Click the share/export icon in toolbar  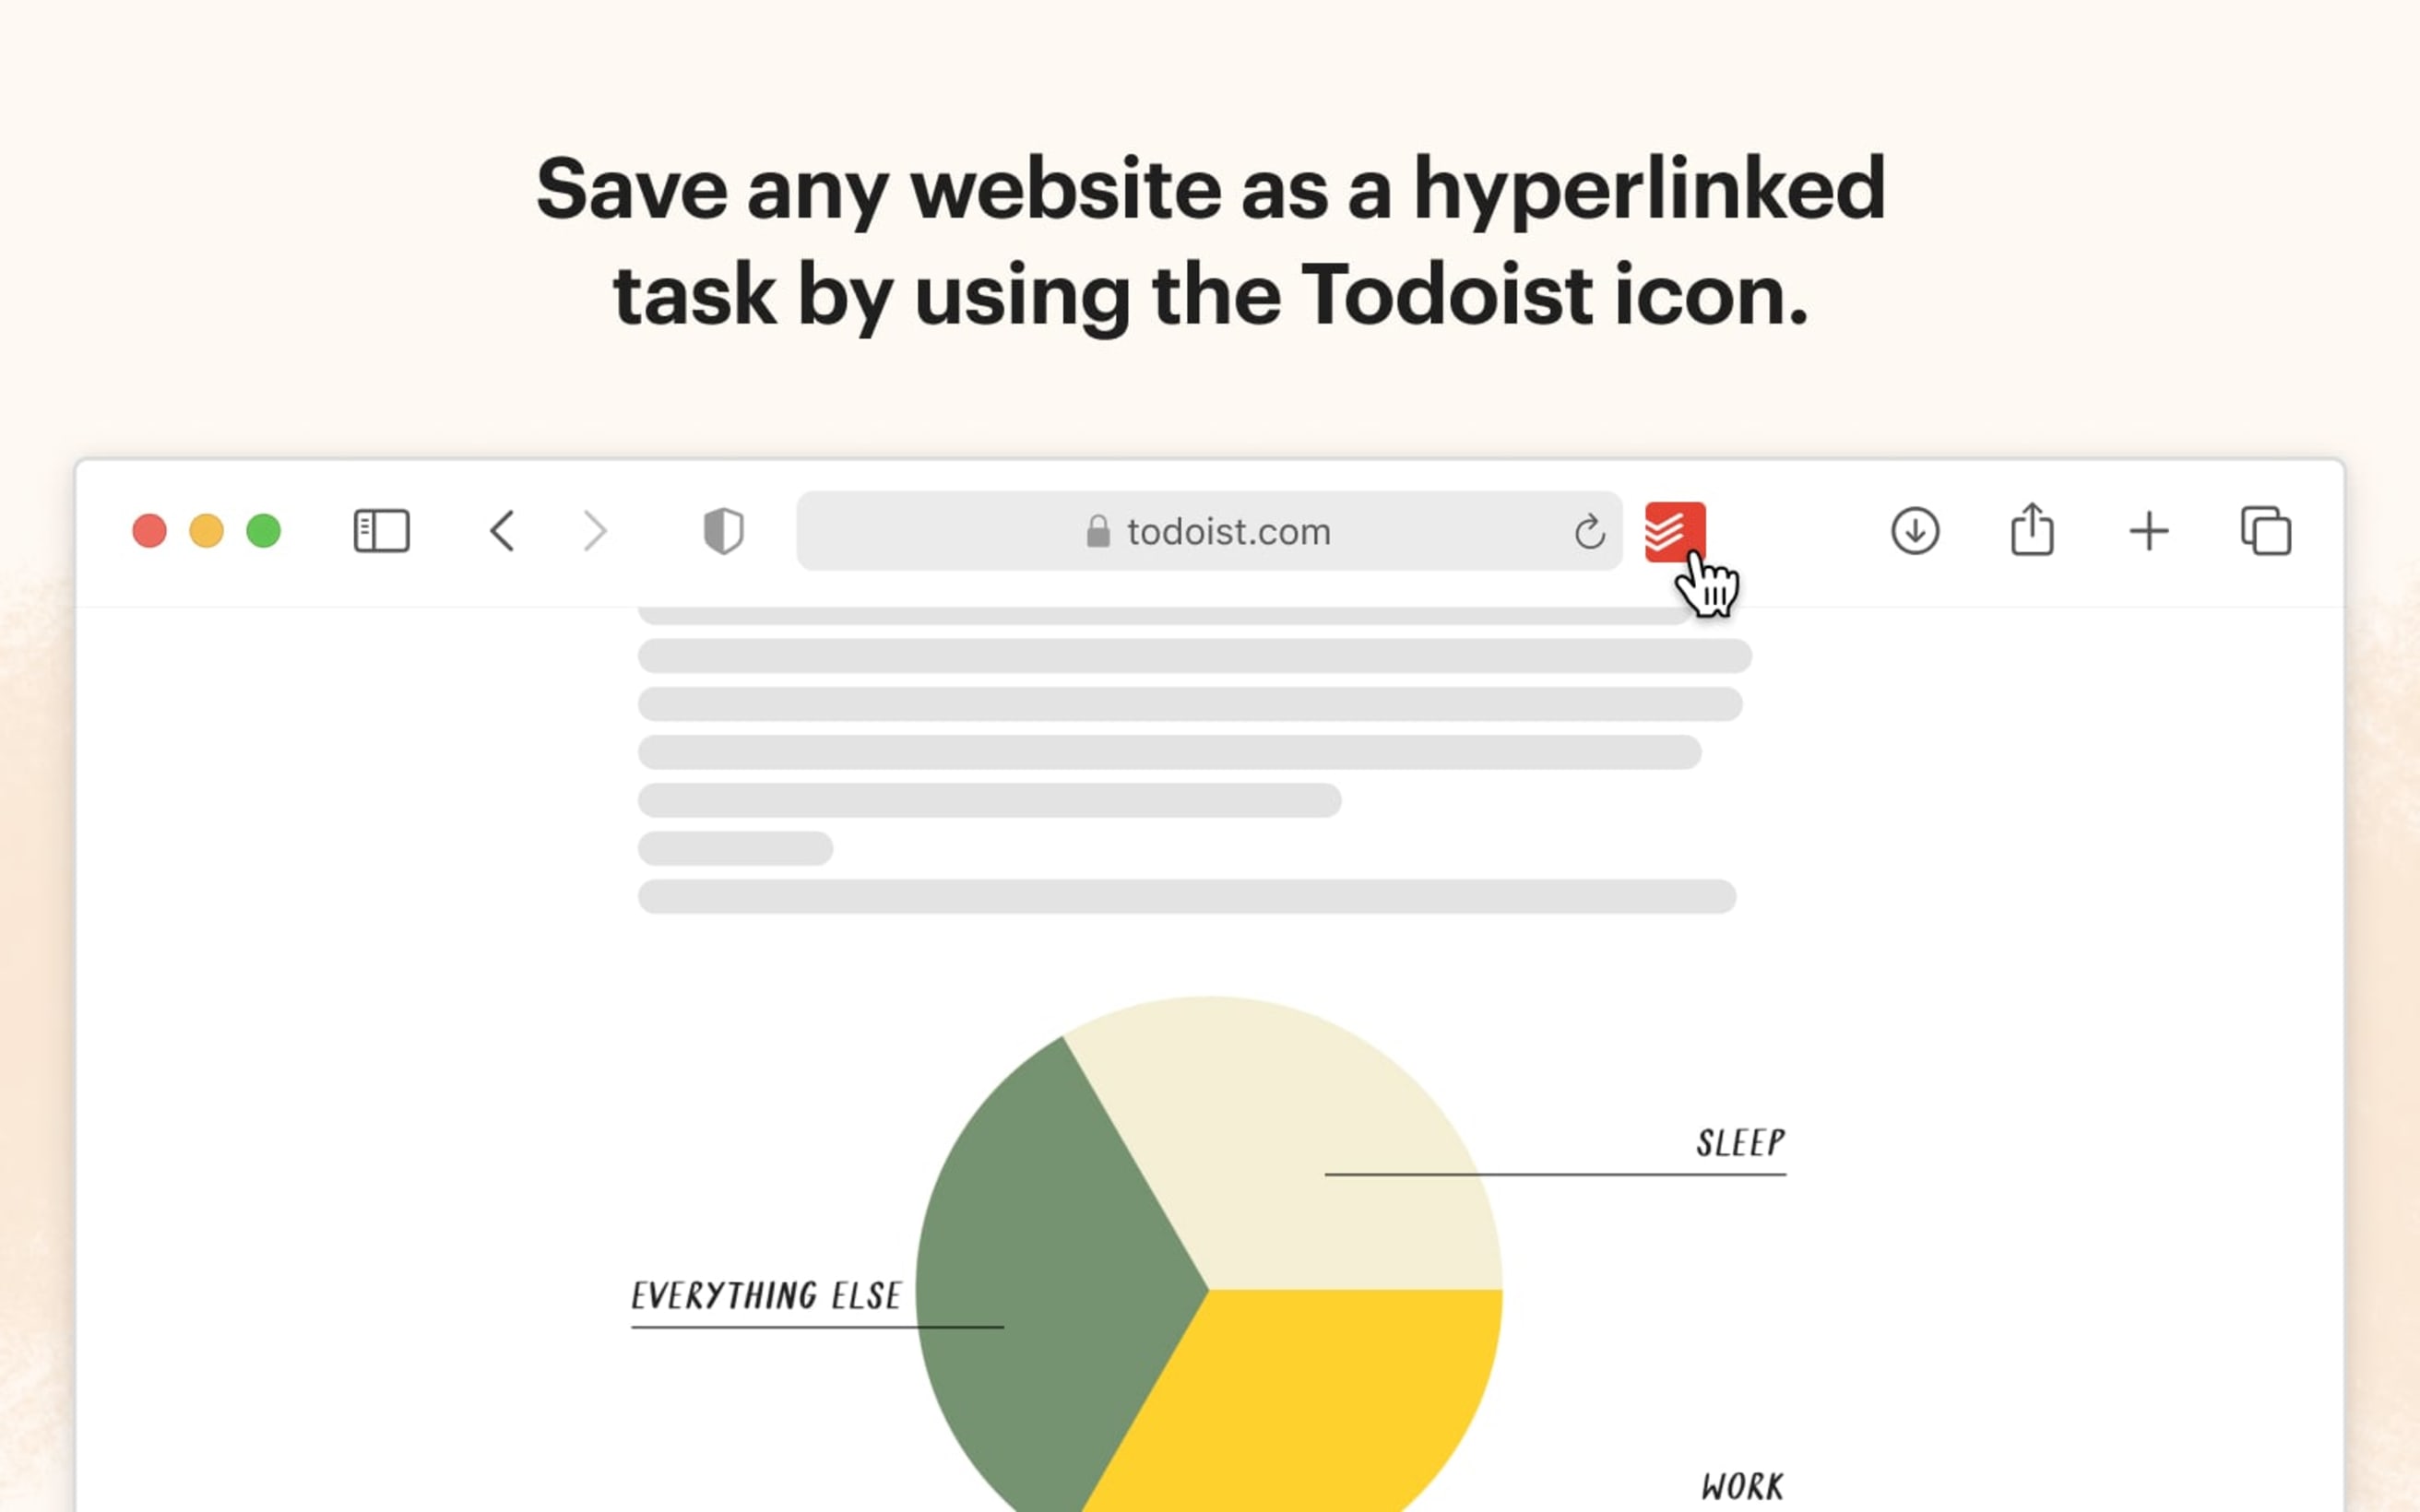coord(2032,531)
